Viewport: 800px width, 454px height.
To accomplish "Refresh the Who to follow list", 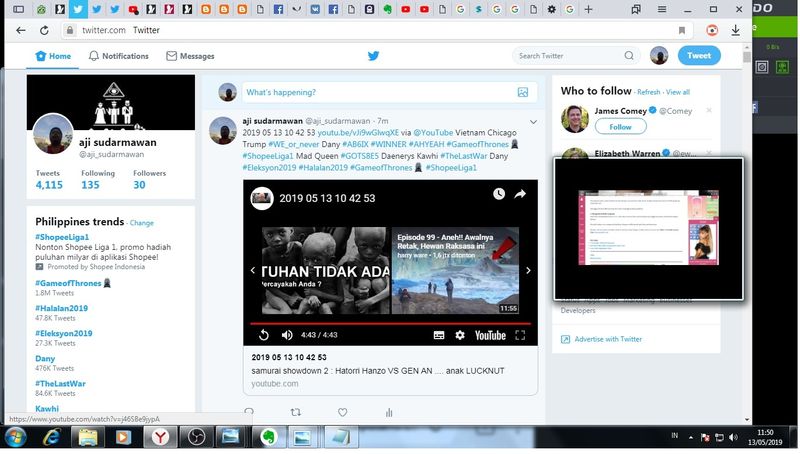I will coord(648,92).
